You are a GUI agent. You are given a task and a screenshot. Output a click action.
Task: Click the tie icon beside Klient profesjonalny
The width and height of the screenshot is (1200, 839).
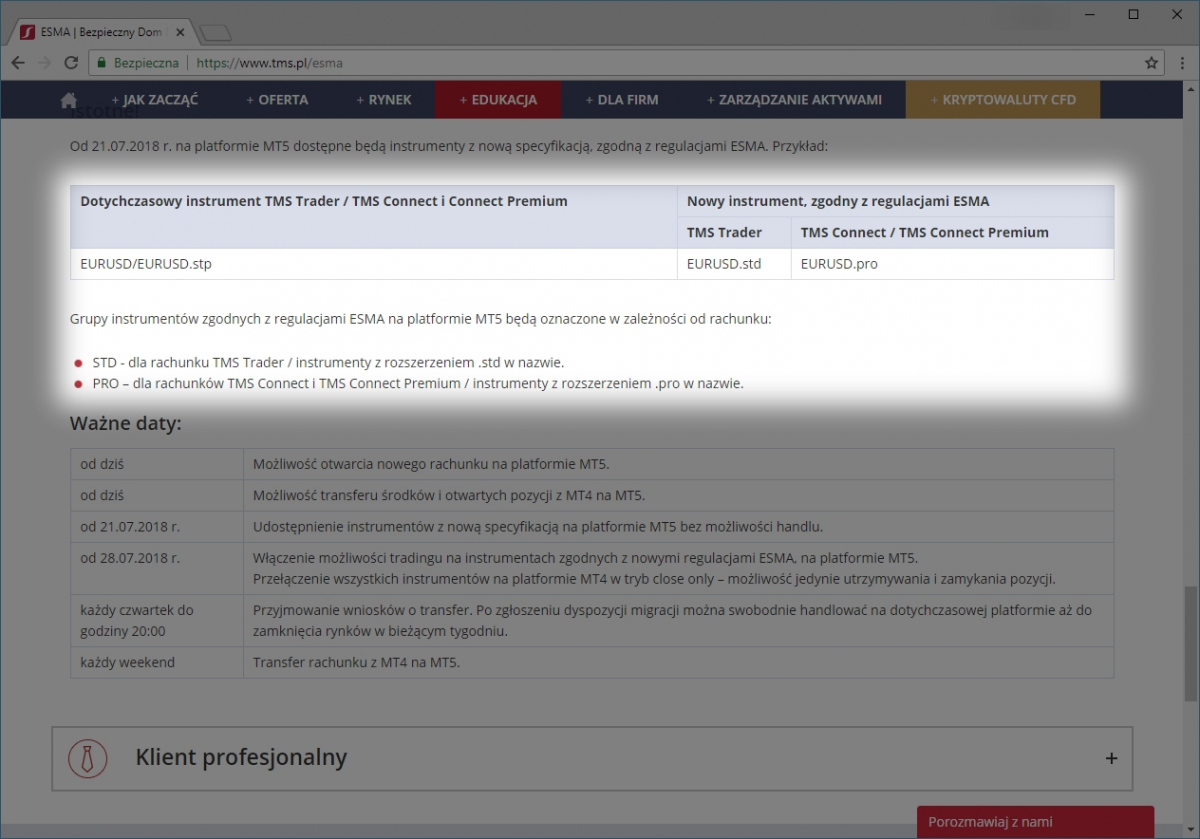click(88, 758)
